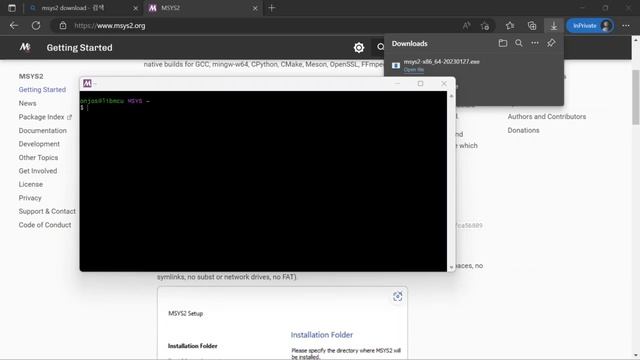
Task: Add this page to favorites
Action: pyautogui.click(x=485, y=26)
